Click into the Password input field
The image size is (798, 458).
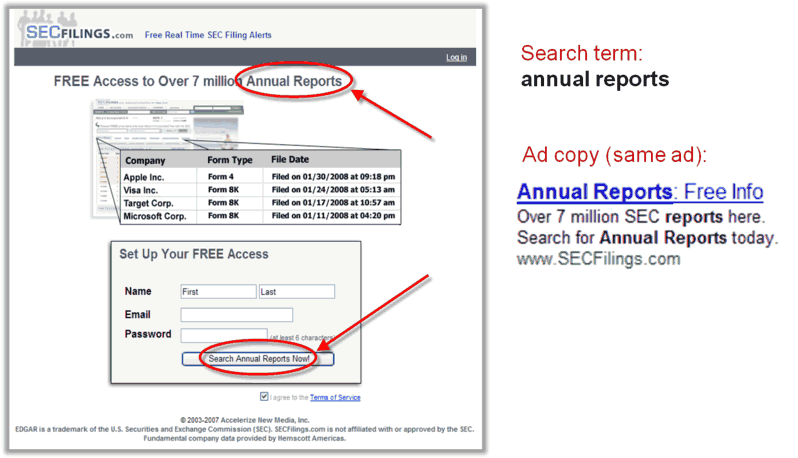pos(224,335)
